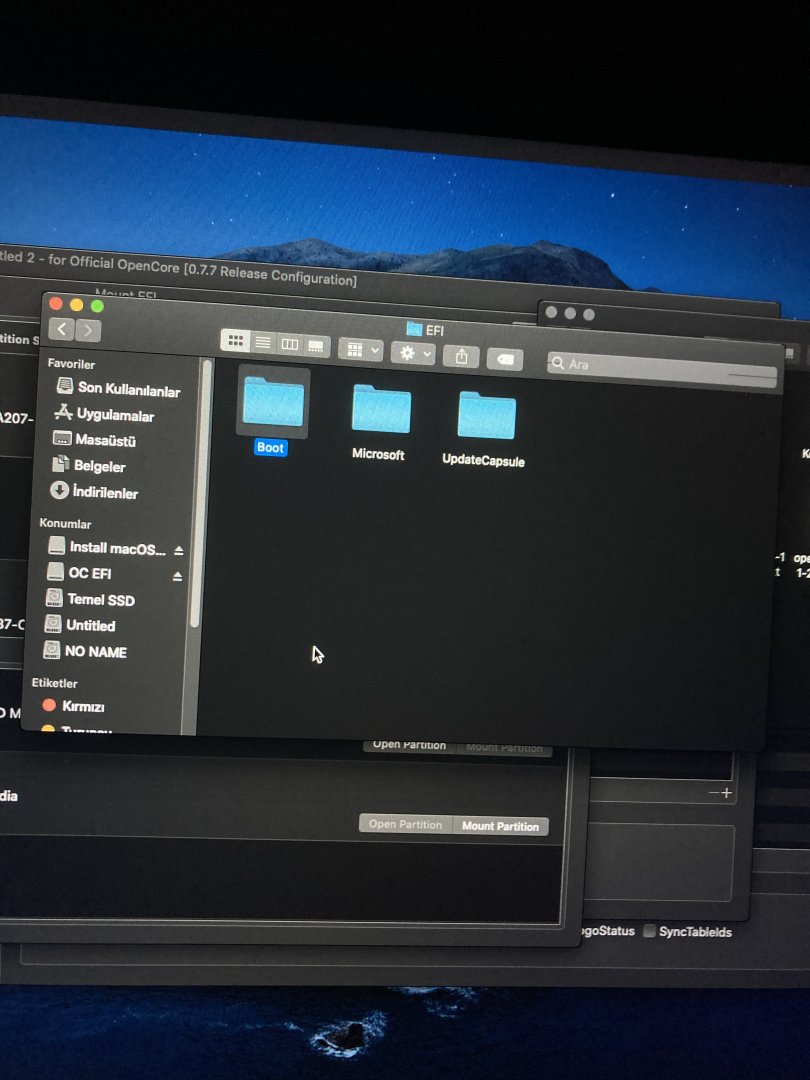The image size is (810, 1080).
Task: Zoom the Finder window
Action: 97,306
